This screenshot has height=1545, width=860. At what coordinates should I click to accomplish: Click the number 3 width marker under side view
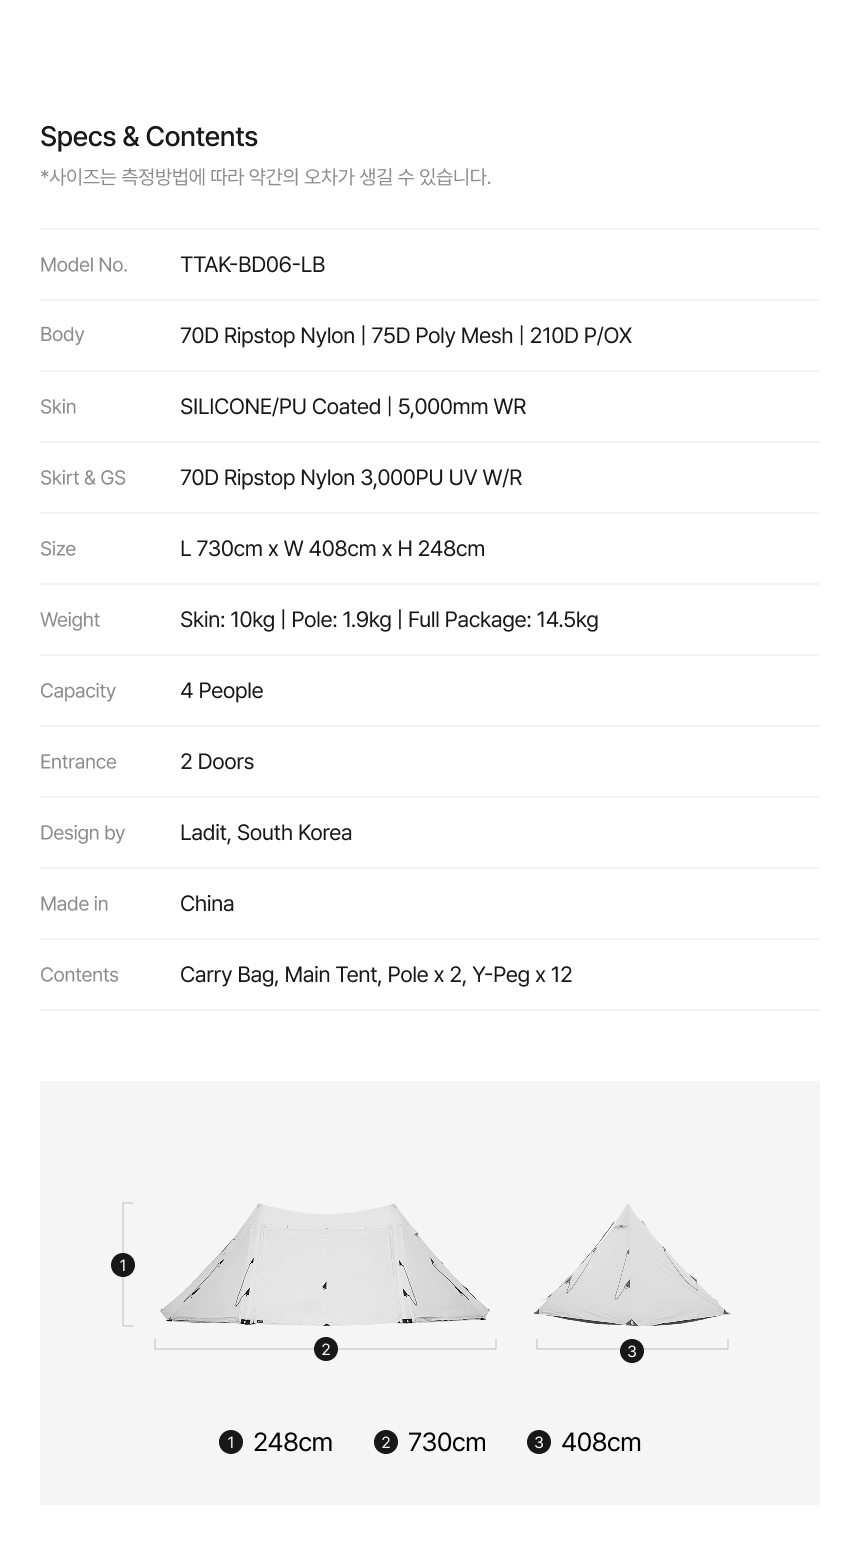[631, 1351]
